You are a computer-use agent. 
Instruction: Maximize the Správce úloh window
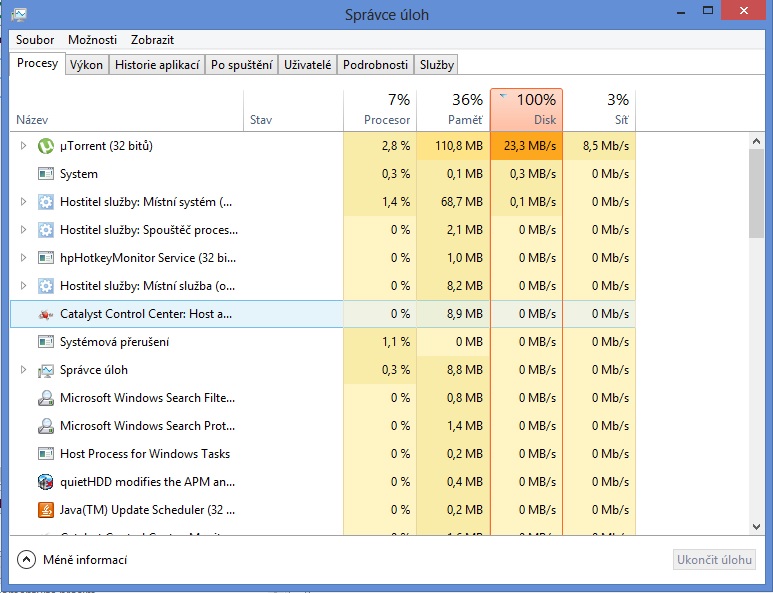click(707, 10)
